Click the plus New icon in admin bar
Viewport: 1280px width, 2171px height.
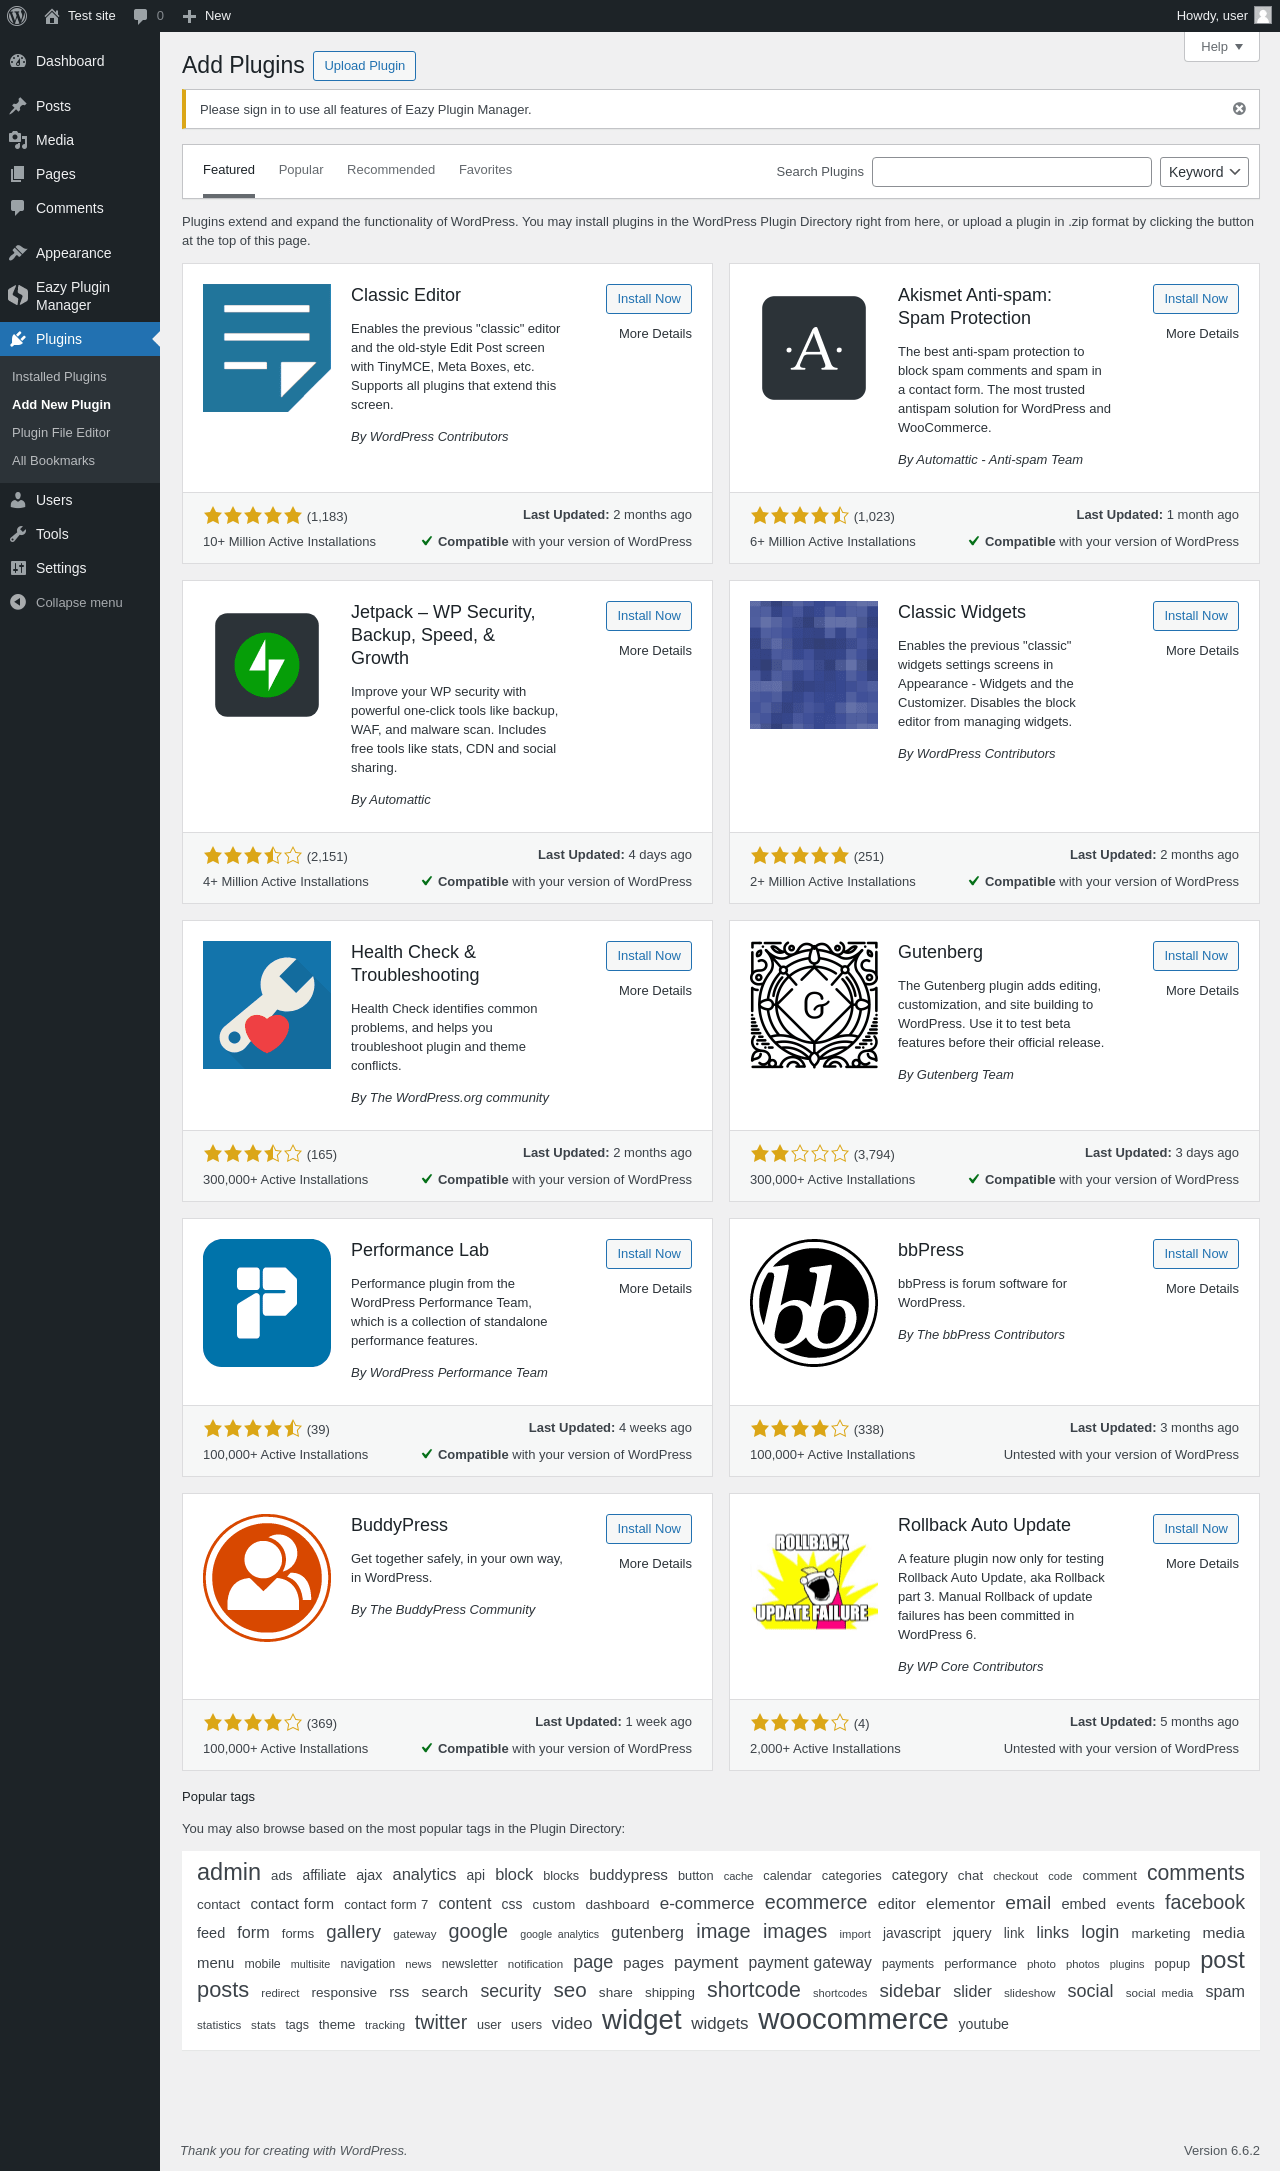click(189, 16)
